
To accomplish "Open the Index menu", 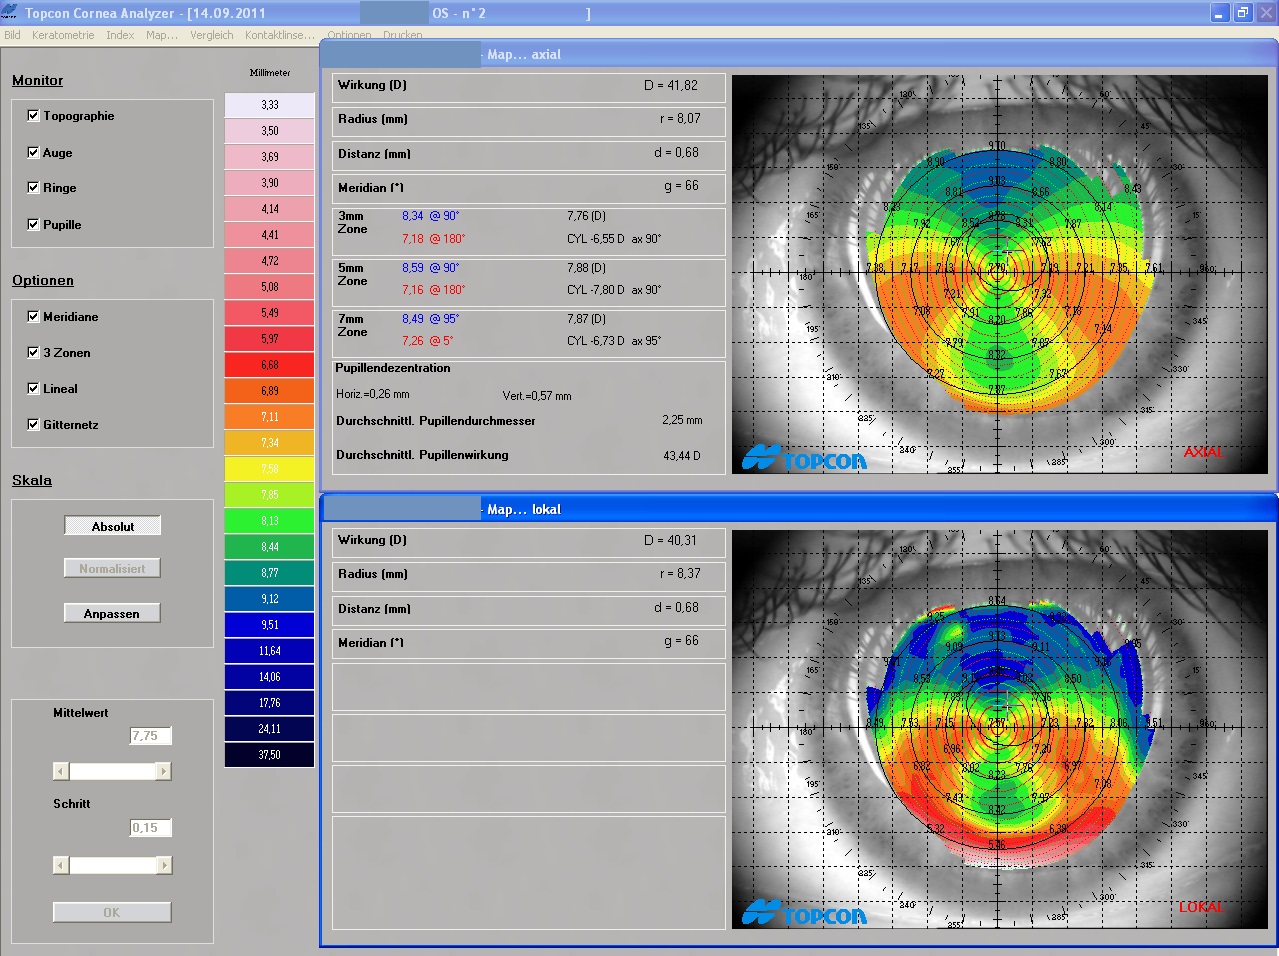I will (120, 35).
